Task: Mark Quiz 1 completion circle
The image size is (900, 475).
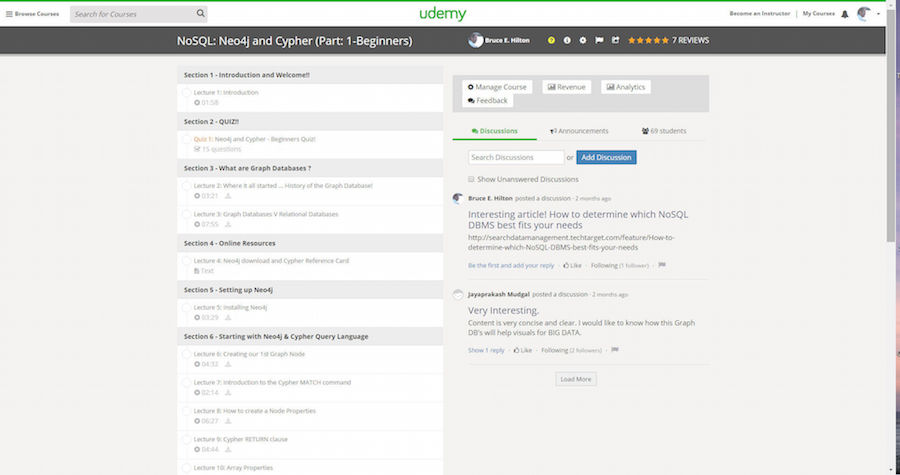Action: 186,139
